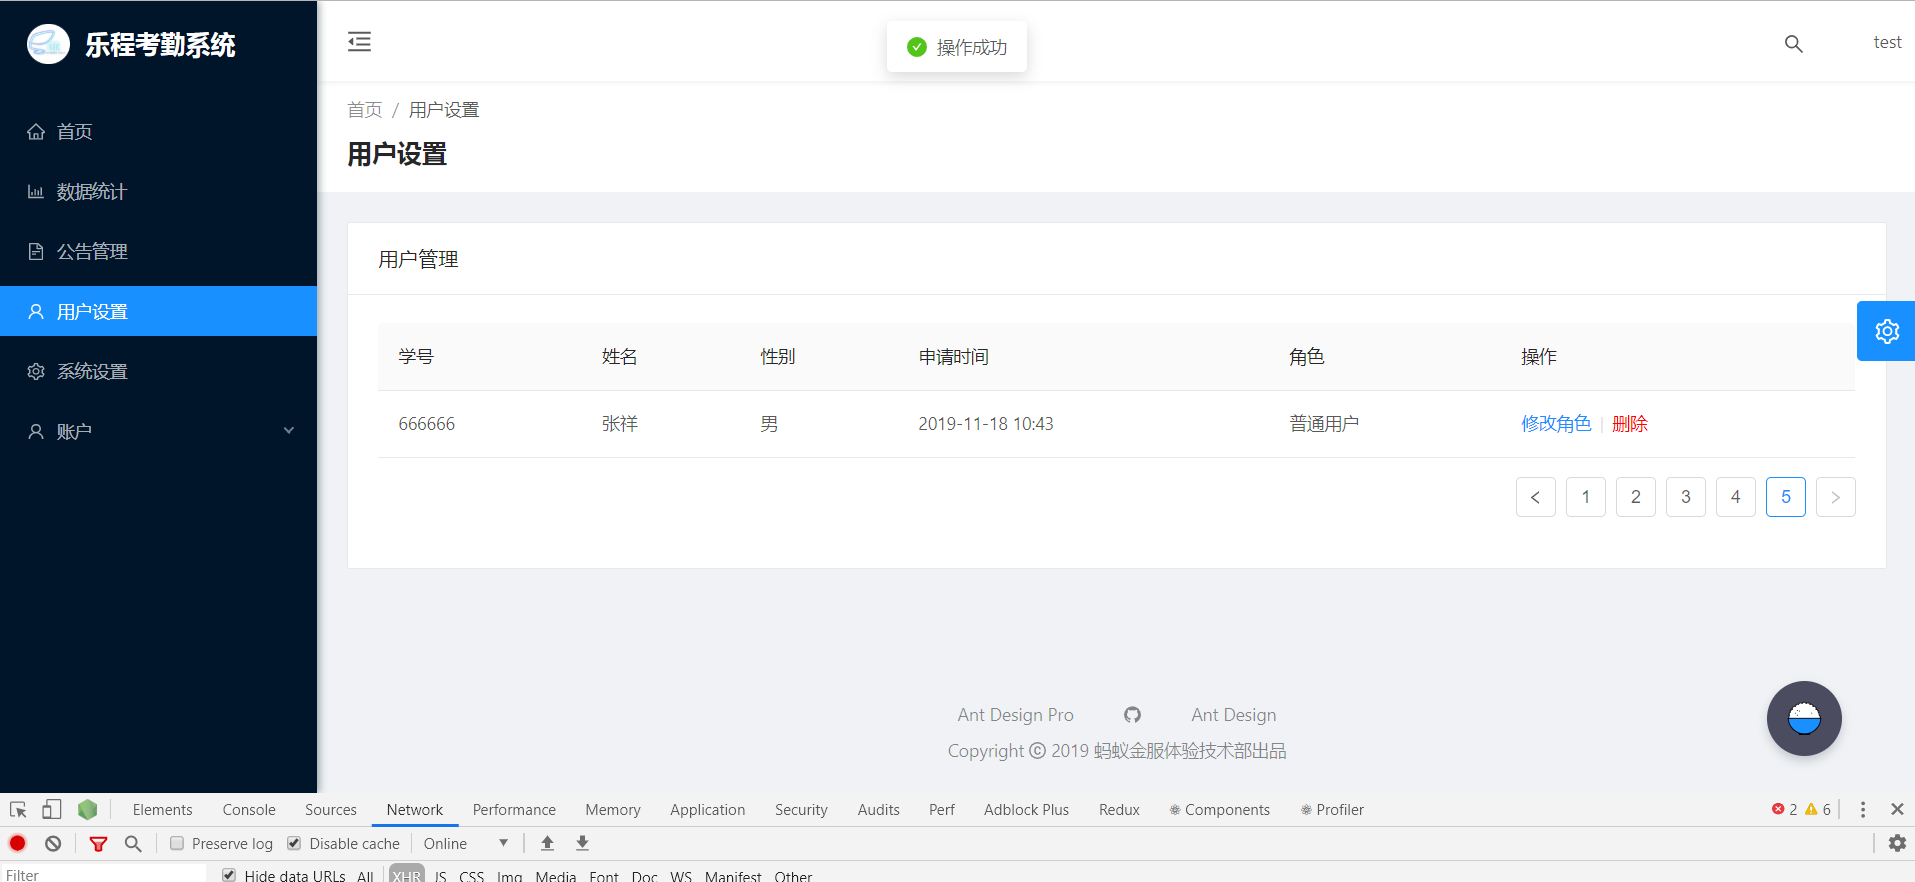
Task: Close the DevTools panel
Action: [1897, 809]
